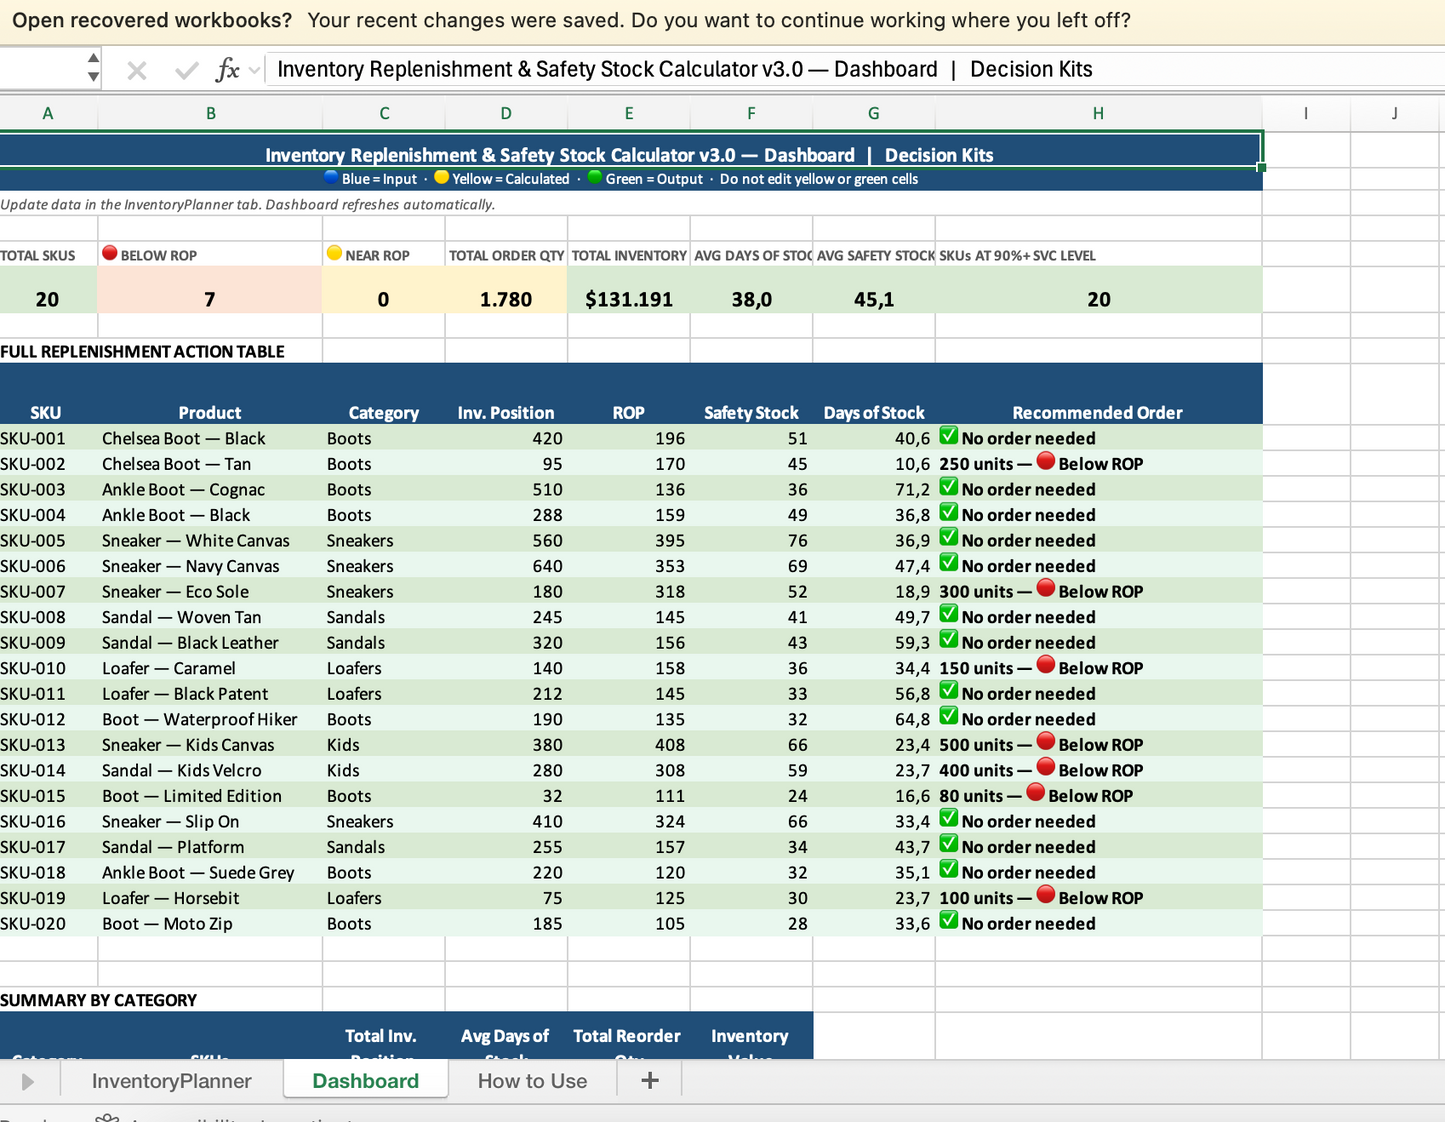This screenshot has height=1122, width=1445.
Task: Select column H header
Action: 1097,113
